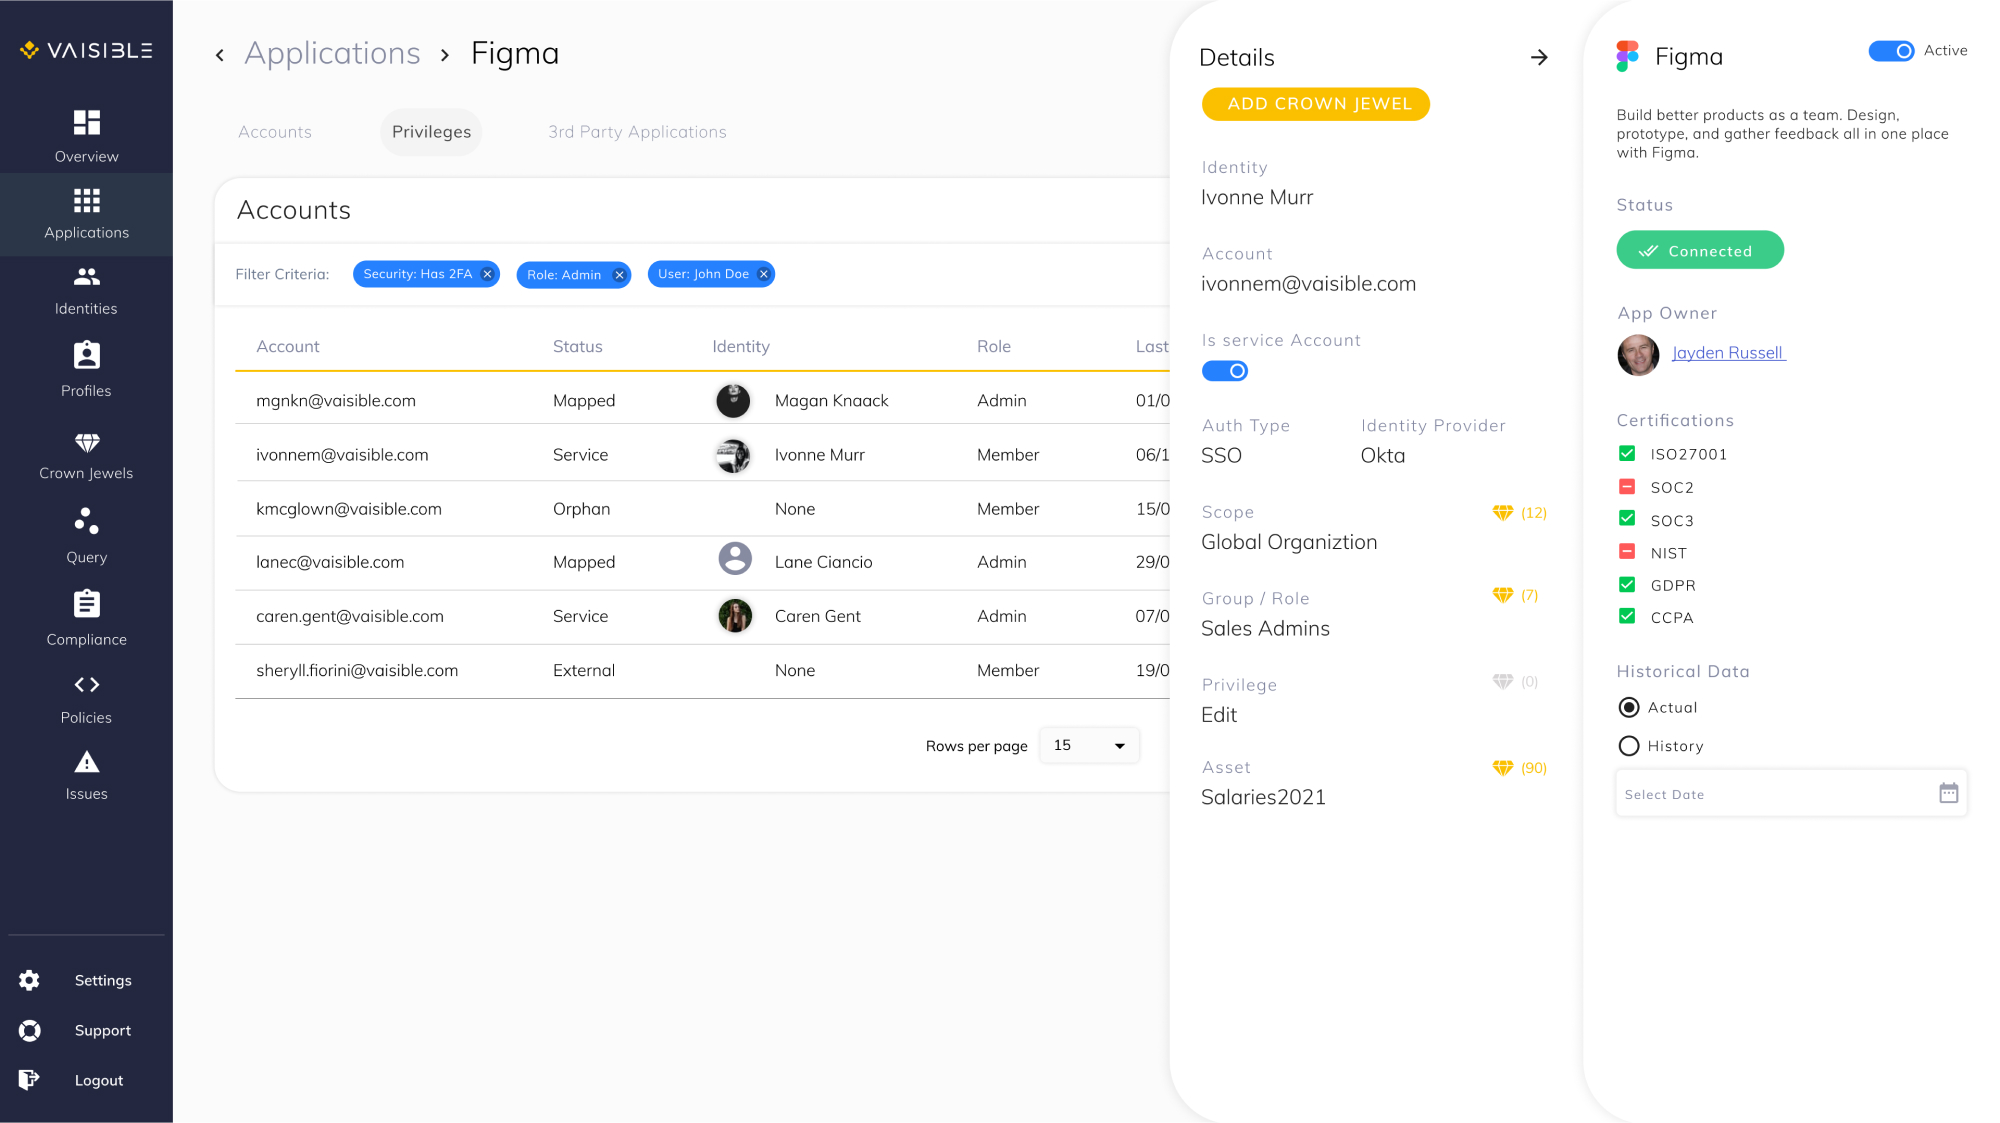
Task: Open the Rows per page dropdown
Action: pos(1089,746)
